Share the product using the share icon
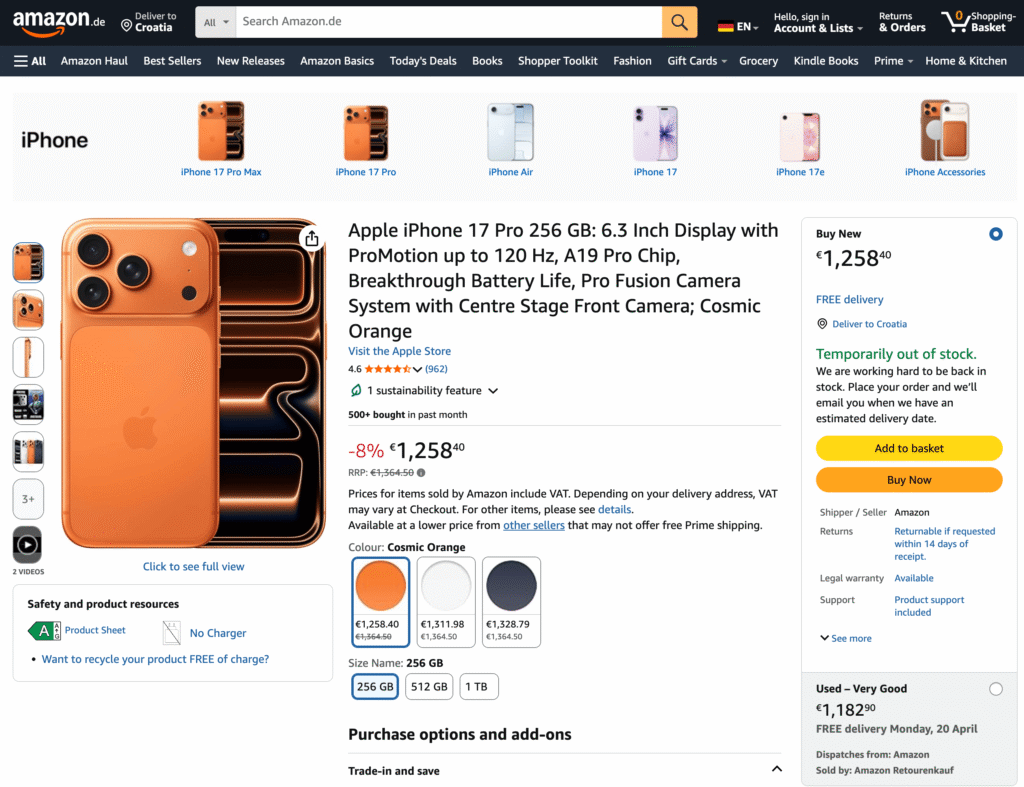The image size is (1024, 787). 311,239
